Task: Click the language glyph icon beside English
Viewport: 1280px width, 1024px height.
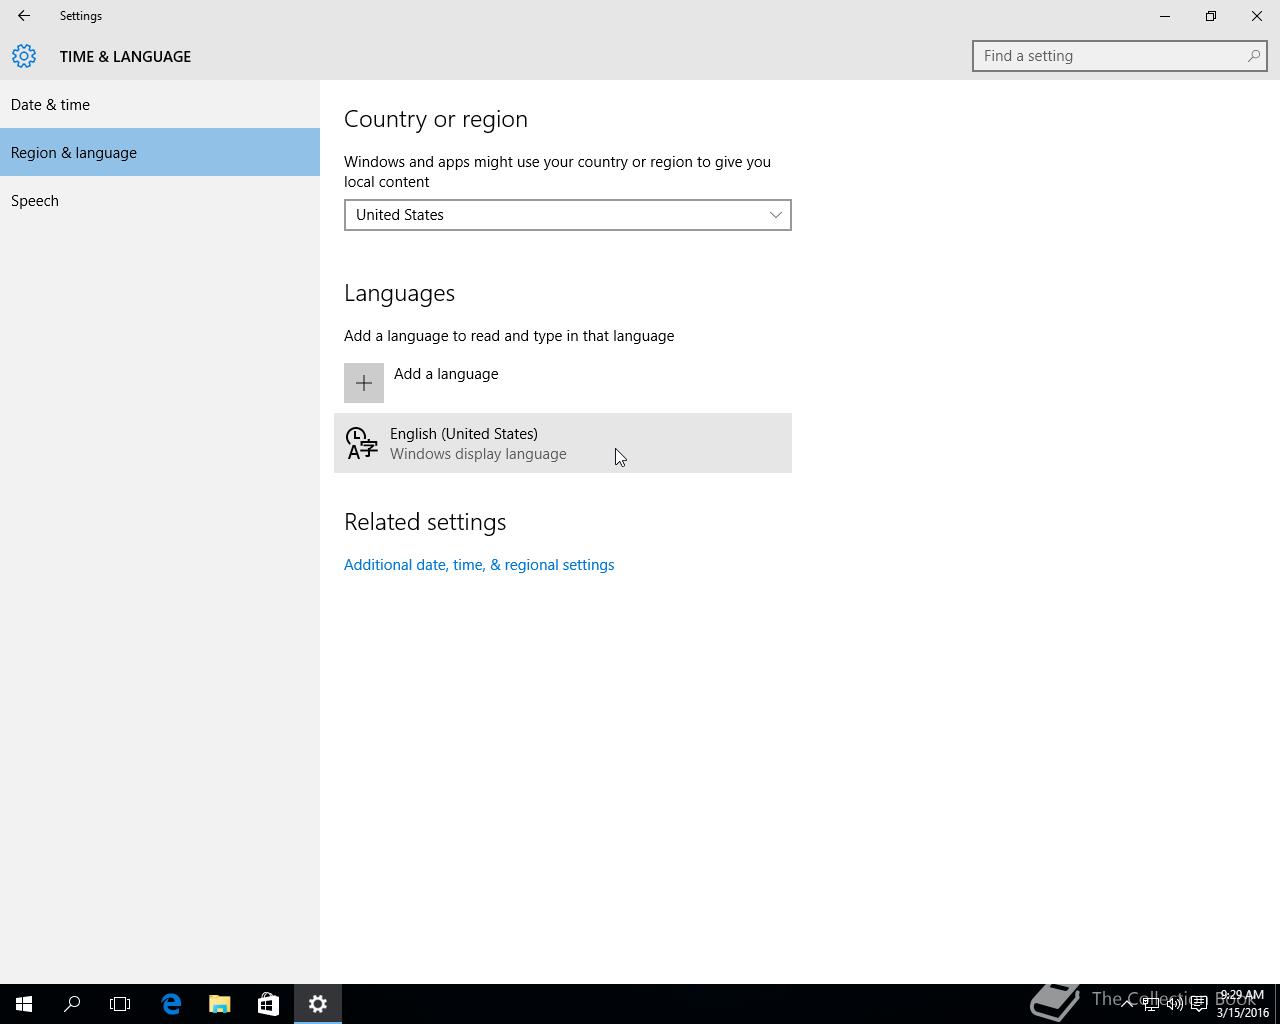Action: [x=361, y=443]
